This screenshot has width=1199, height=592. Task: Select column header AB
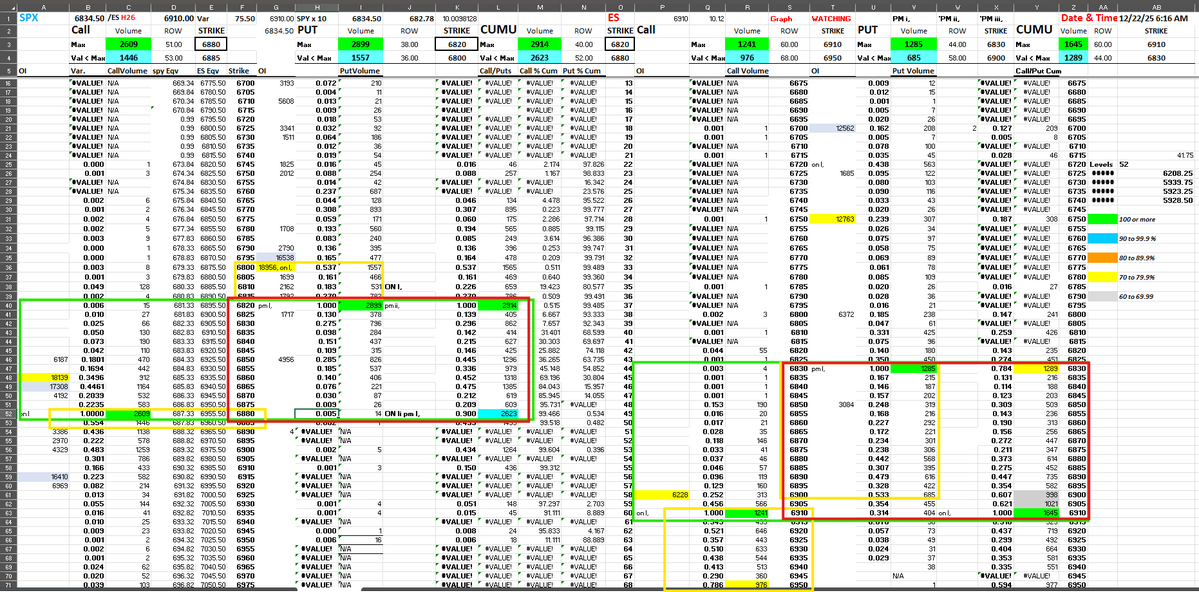coord(1158,6)
